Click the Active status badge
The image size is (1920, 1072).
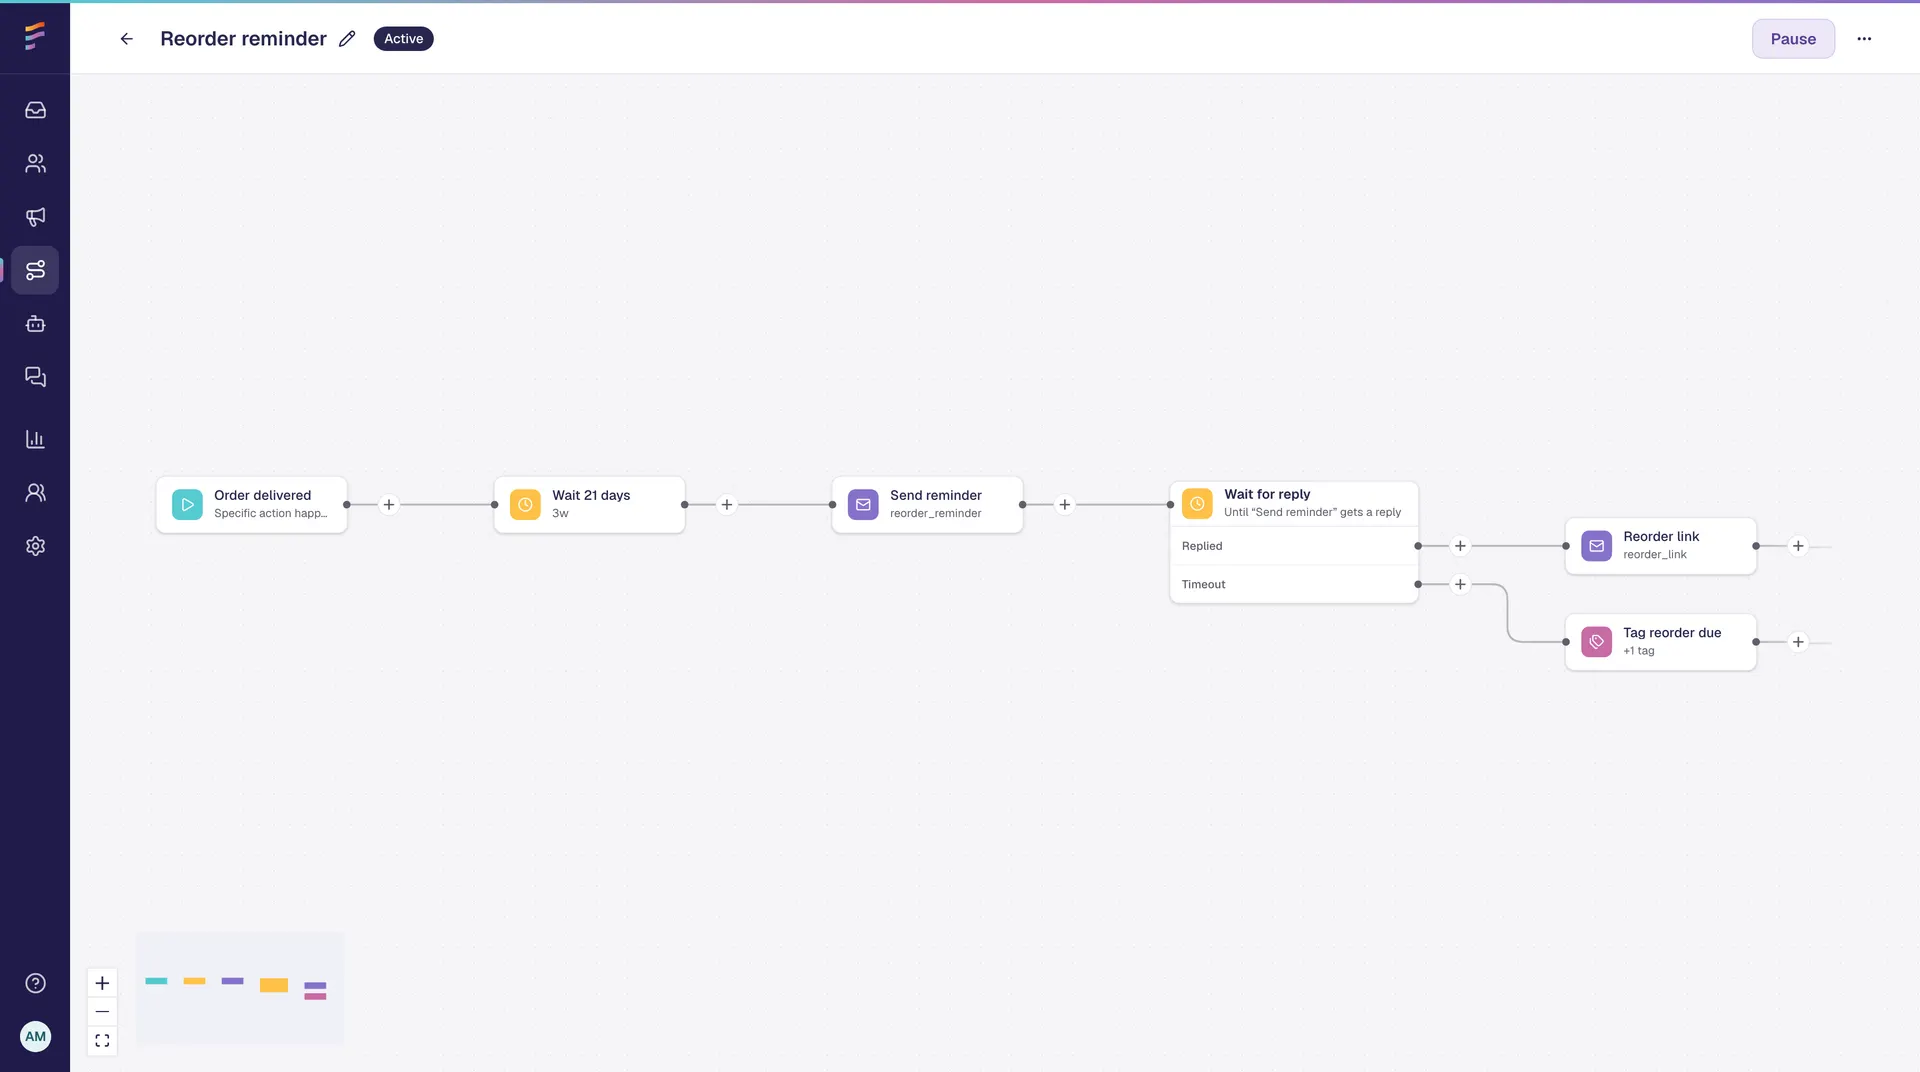click(403, 39)
